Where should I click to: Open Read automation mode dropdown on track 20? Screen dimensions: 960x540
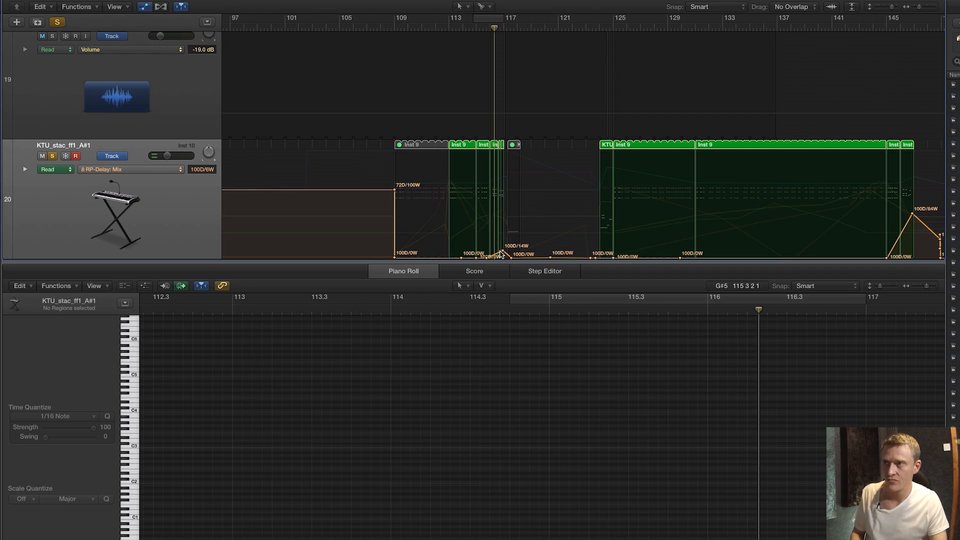tap(55, 170)
